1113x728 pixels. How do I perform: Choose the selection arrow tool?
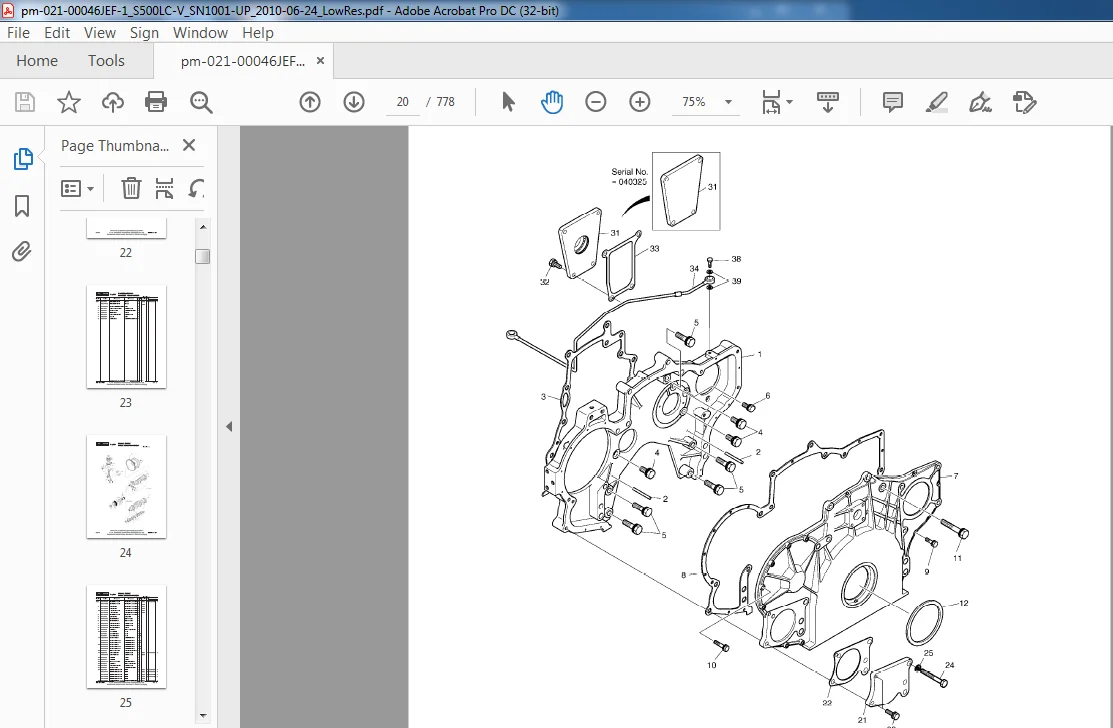pyautogui.click(x=508, y=102)
